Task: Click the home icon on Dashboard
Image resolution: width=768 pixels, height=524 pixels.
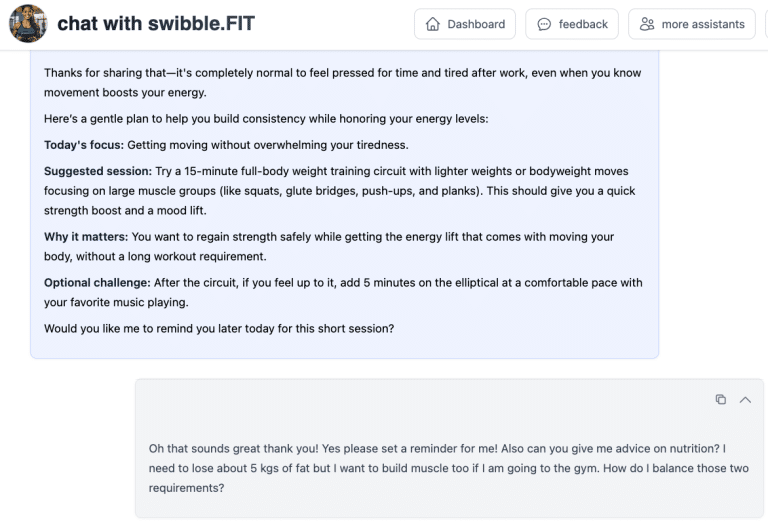Action: click(433, 24)
